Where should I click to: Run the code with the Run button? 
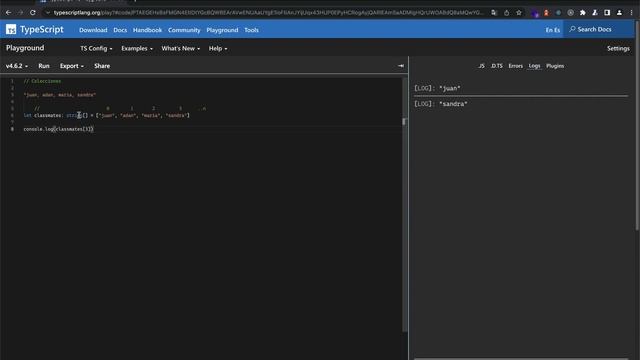tap(44, 66)
